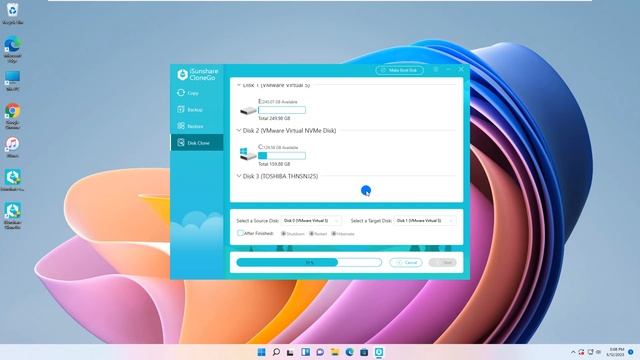The width and height of the screenshot is (640, 360).
Task: Open the Windows Start menu
Action: click(262, 352)
